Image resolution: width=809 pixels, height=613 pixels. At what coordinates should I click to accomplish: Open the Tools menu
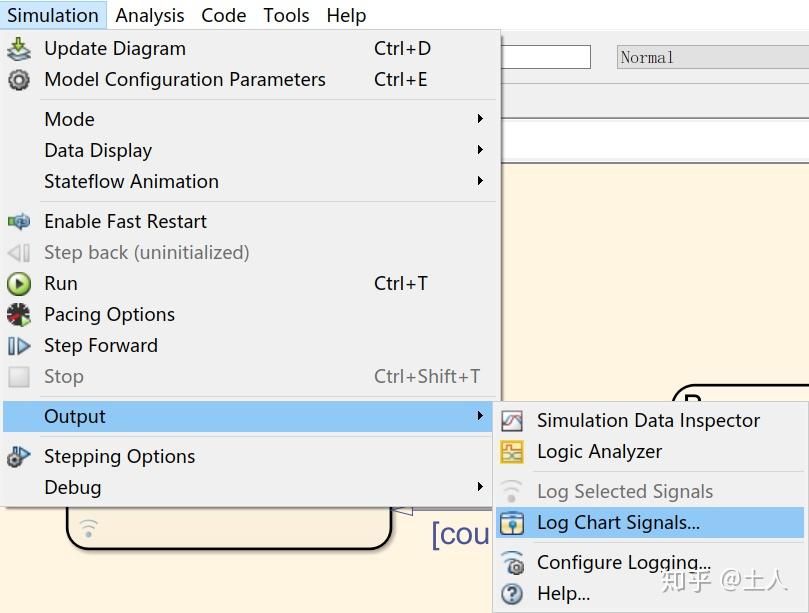(286, 15)
